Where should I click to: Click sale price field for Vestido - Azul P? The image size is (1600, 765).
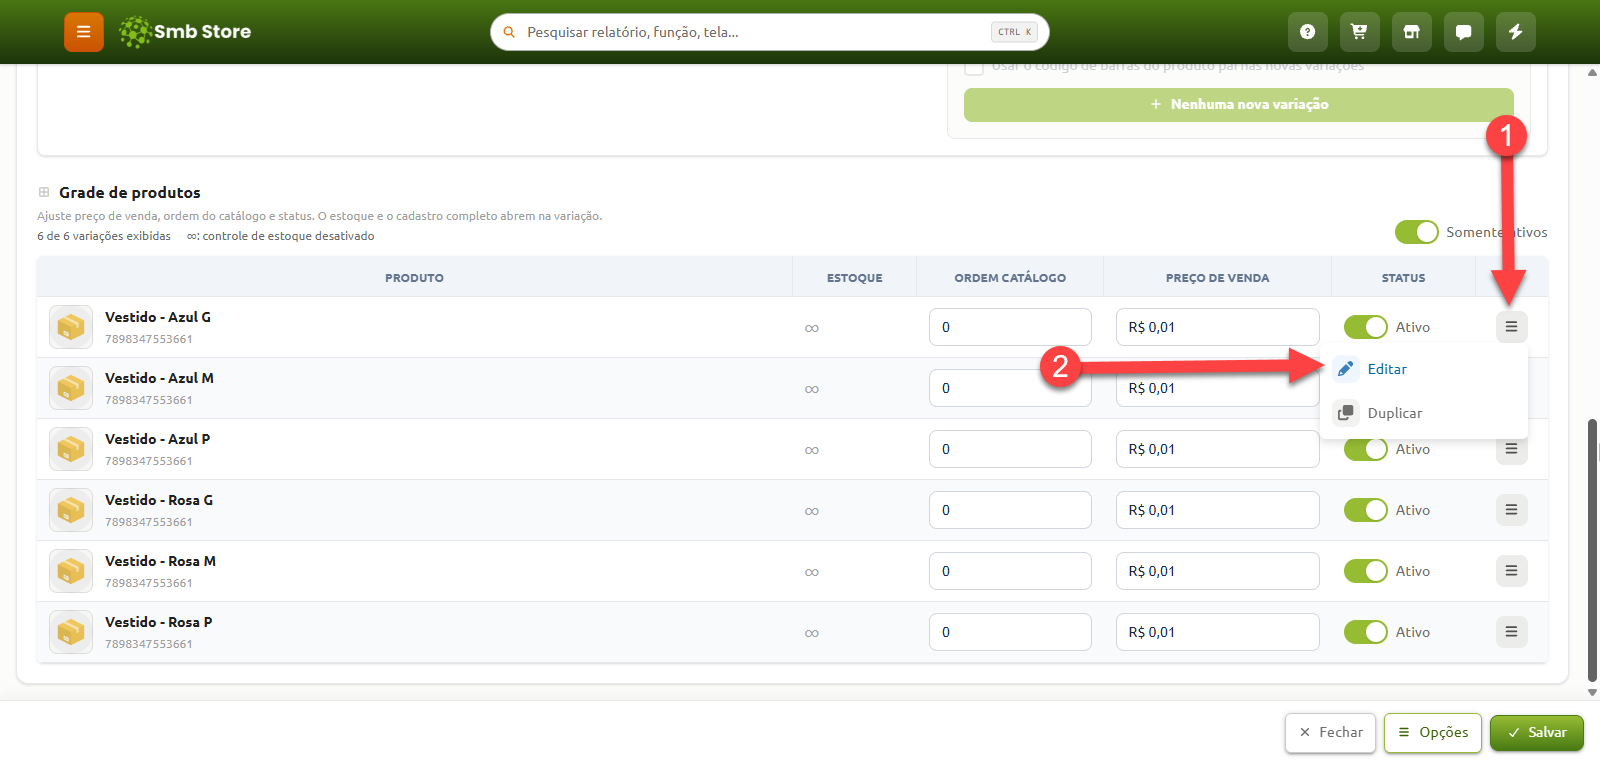click(1217, 449)
